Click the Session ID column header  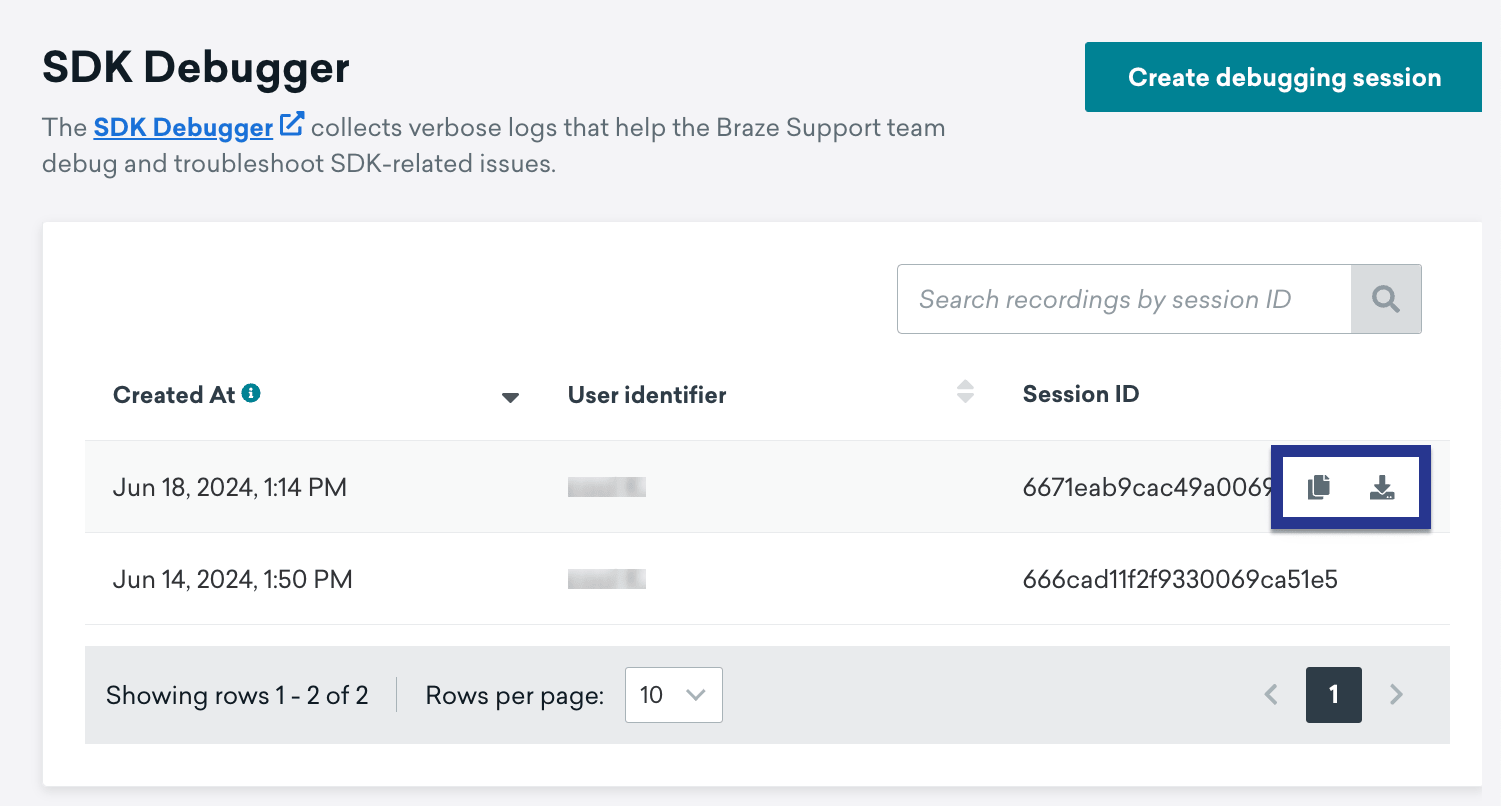pyautogui.click(x=1081, y=394)
